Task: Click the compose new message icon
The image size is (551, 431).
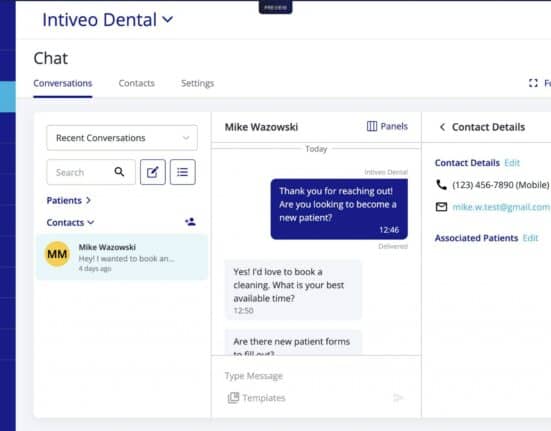Action: [x=153, y=172]
